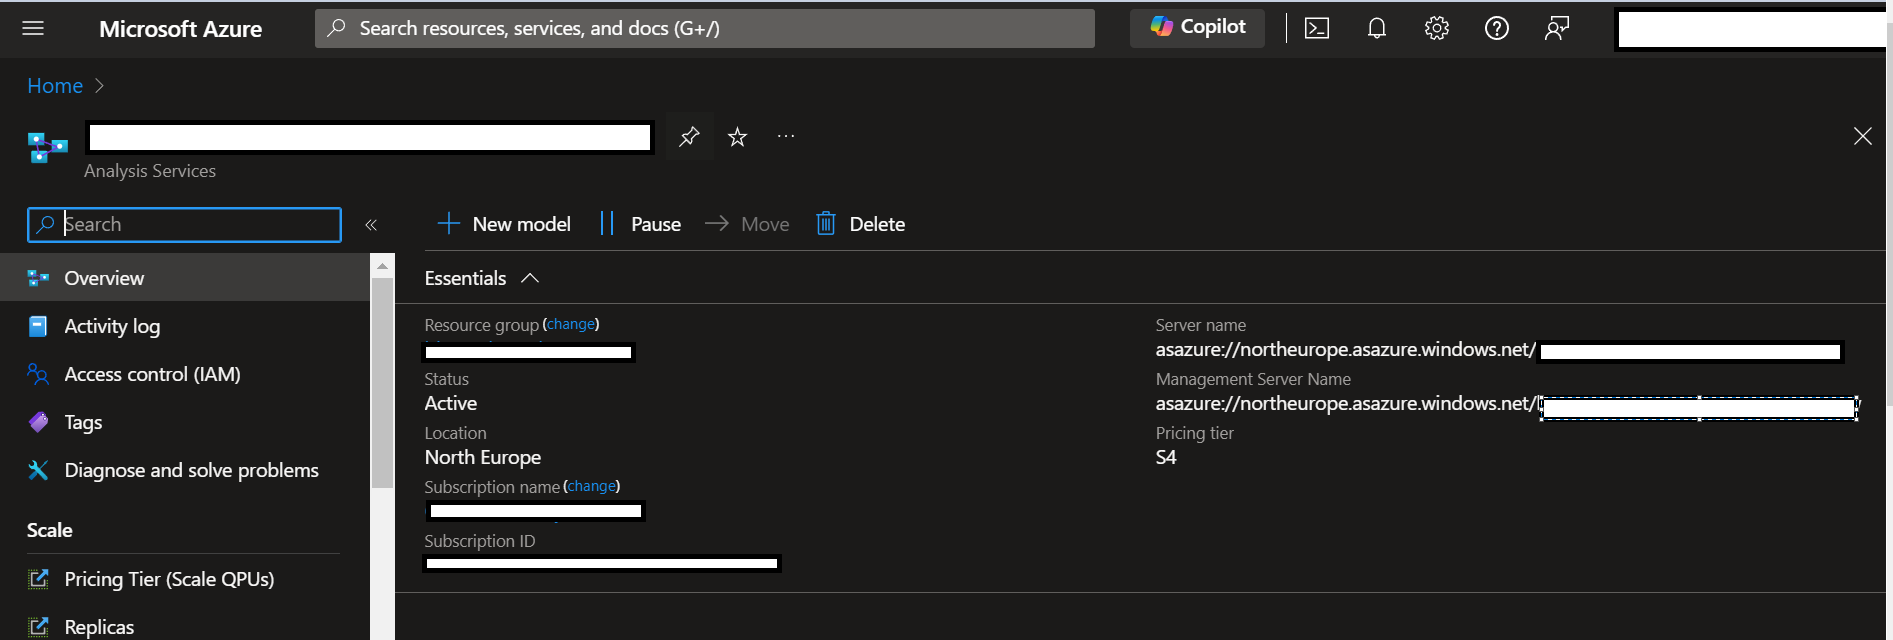This screenshot has width=1893, height=640.
Task: Close the resource blade
Action: 1862,136
